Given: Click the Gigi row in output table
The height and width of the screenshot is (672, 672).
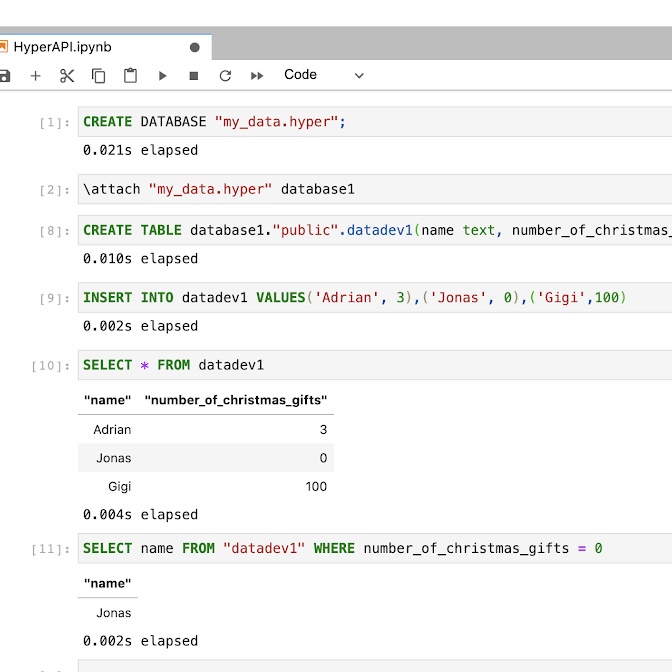Looking at the screenshot, I should coord(205,487).
